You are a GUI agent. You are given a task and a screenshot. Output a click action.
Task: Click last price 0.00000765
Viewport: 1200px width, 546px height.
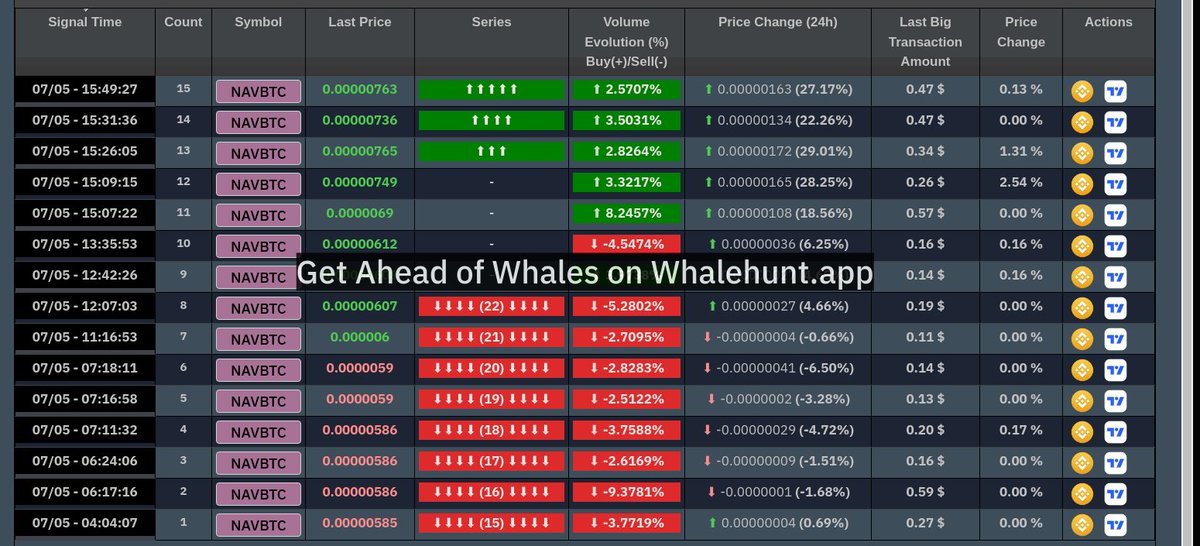pyautogui.click(x=360, y=152)
